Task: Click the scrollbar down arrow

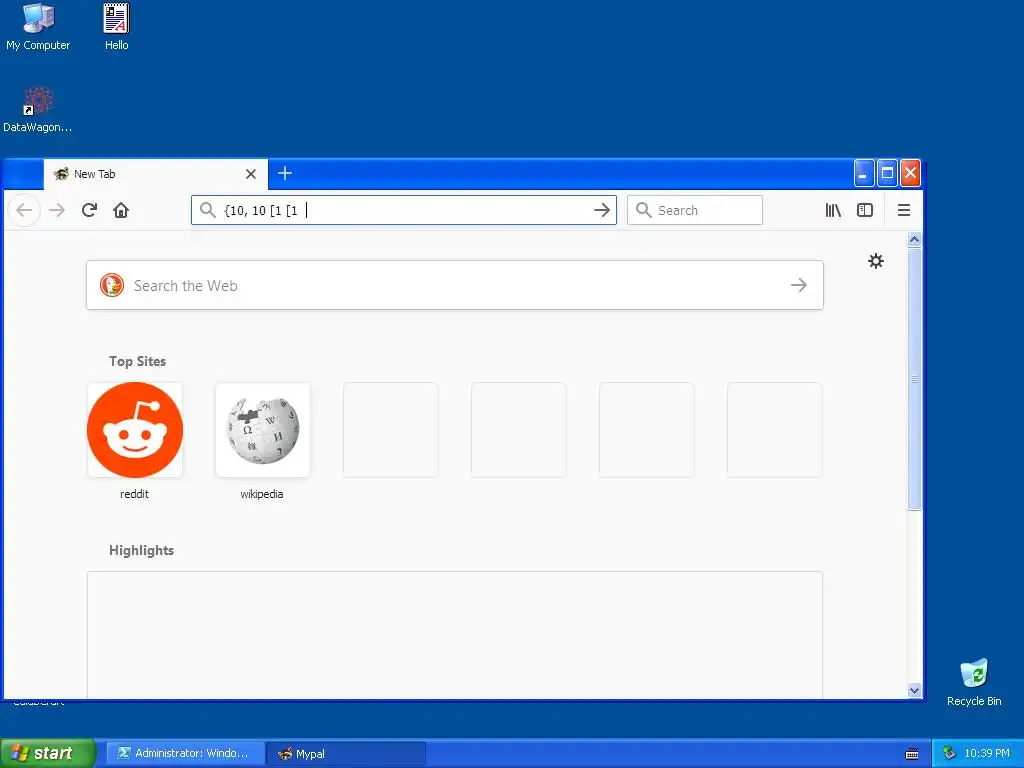Action: (x=914, y=690)
